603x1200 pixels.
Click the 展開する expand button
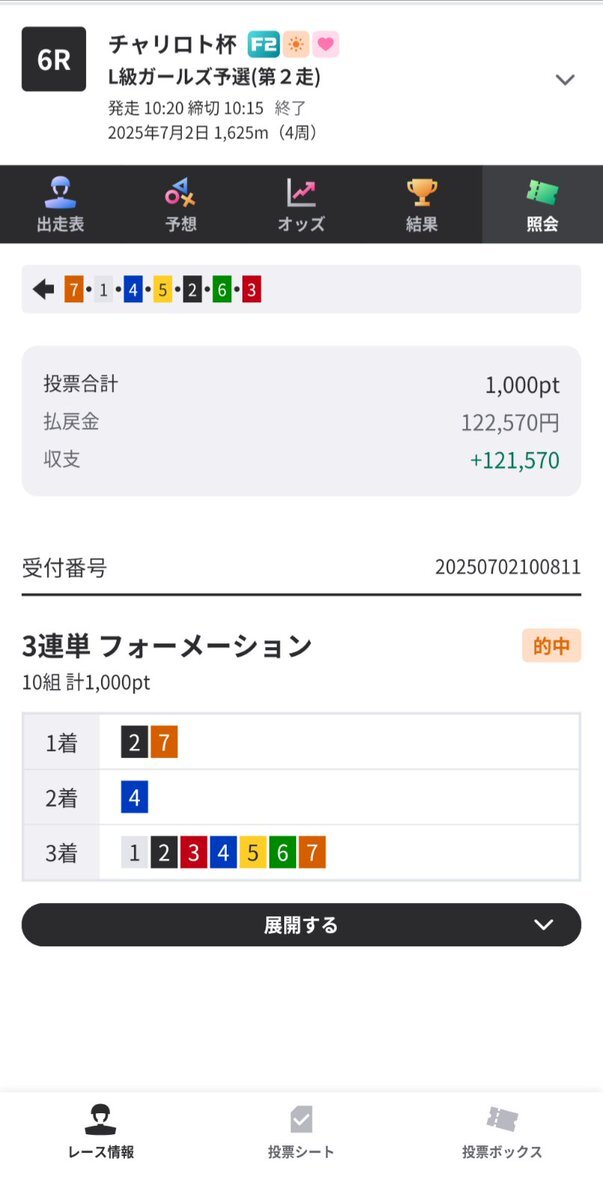point(301,925)
